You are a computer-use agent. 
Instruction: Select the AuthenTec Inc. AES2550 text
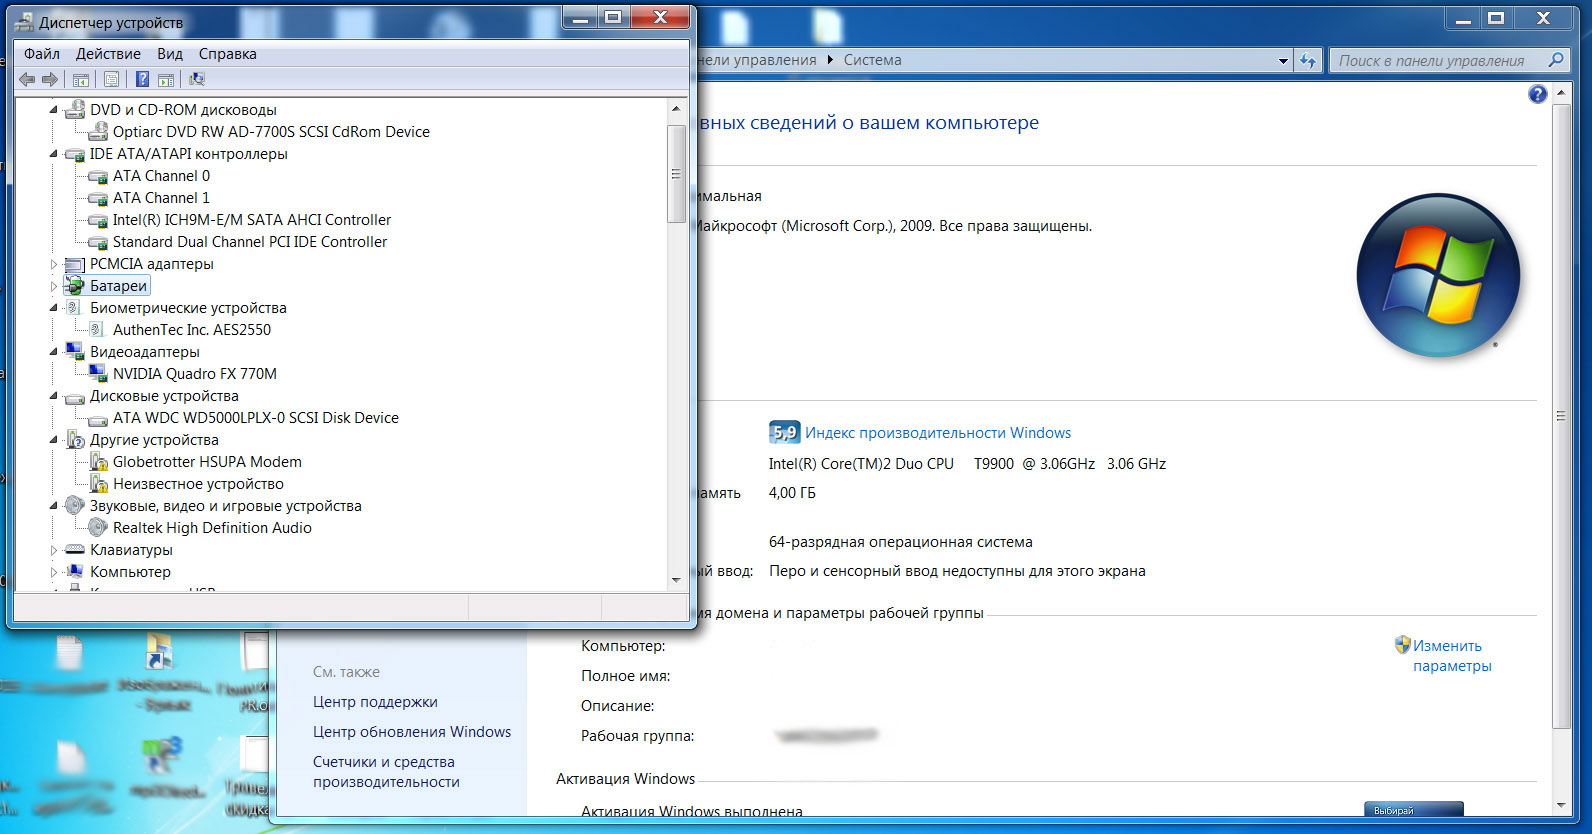pyautogui.click(x=192, y=330)
